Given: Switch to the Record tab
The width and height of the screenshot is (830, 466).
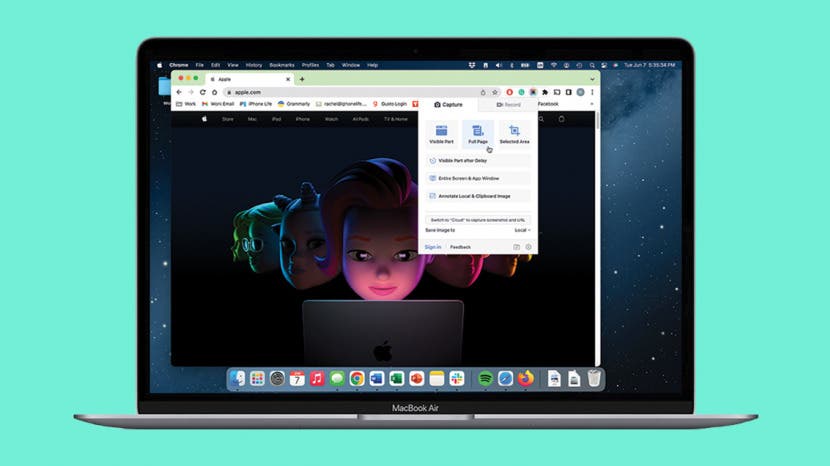Looking at the screenshot, I should click(x=508, y=105).
